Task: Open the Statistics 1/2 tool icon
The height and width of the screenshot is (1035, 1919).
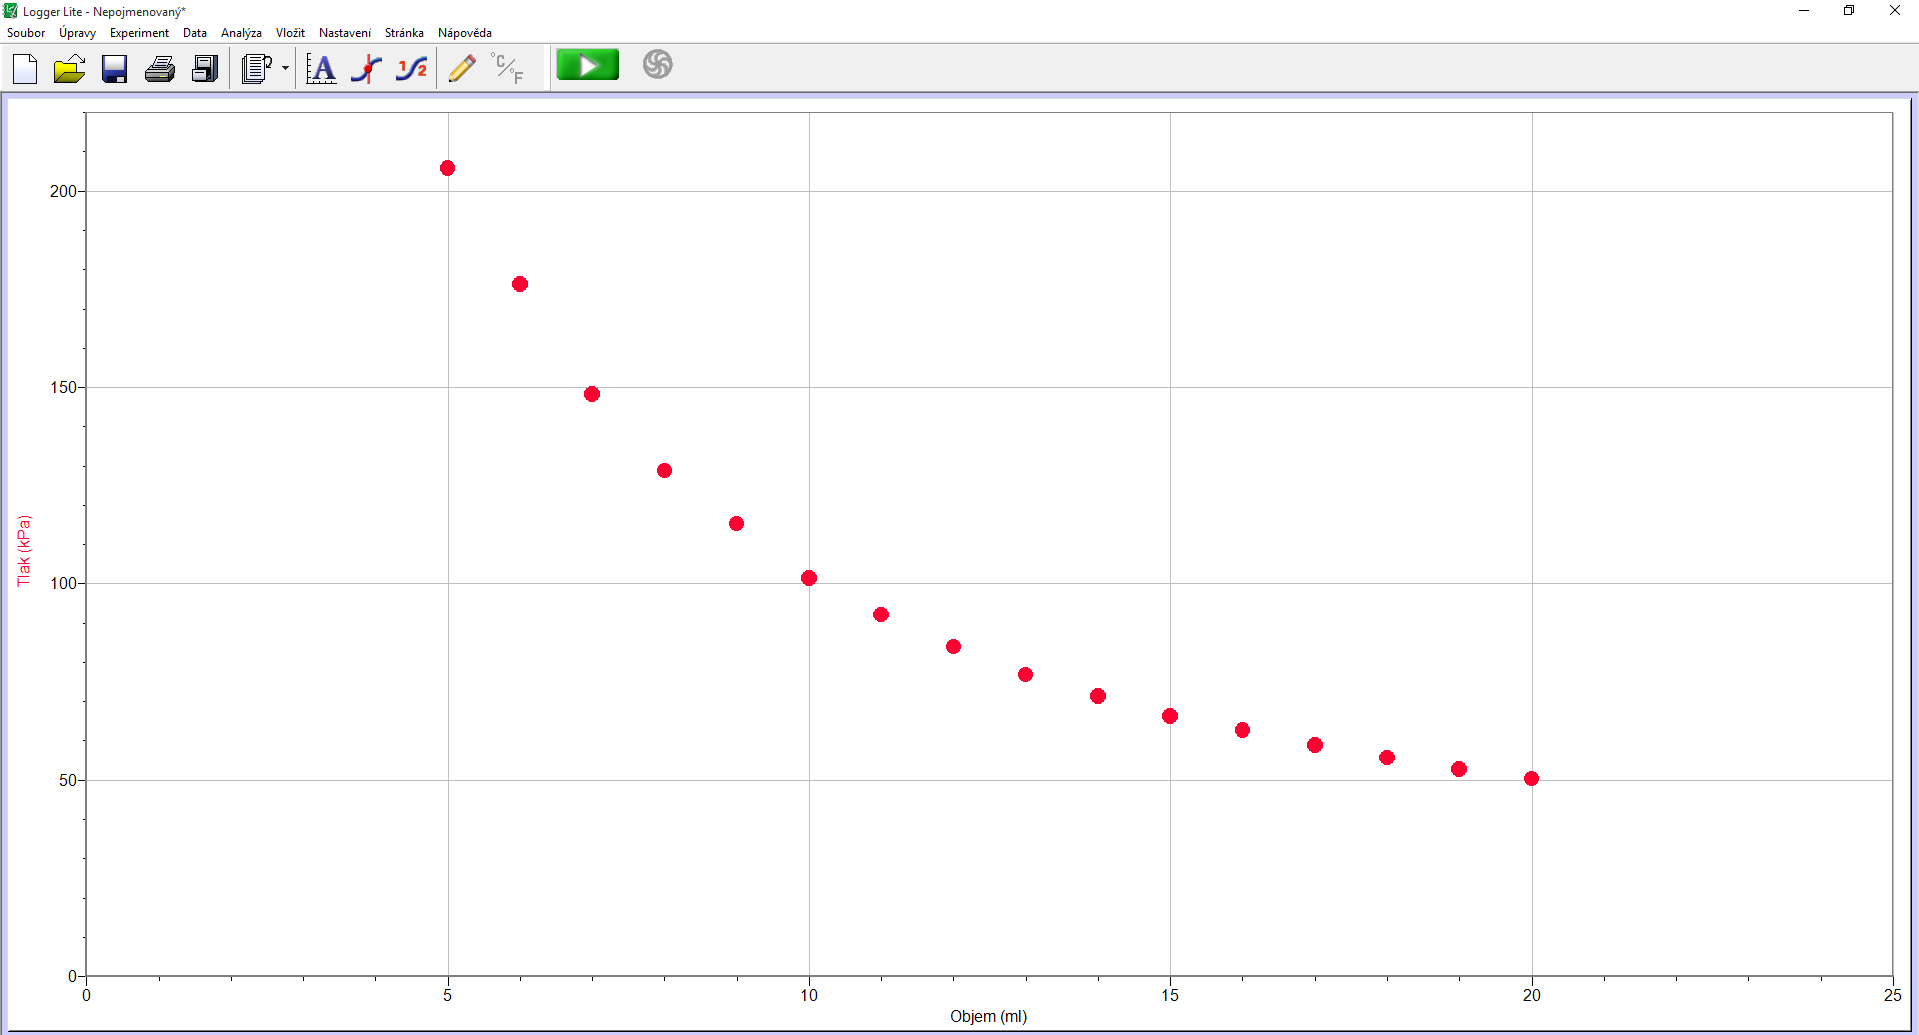Action: pos(412,69)
